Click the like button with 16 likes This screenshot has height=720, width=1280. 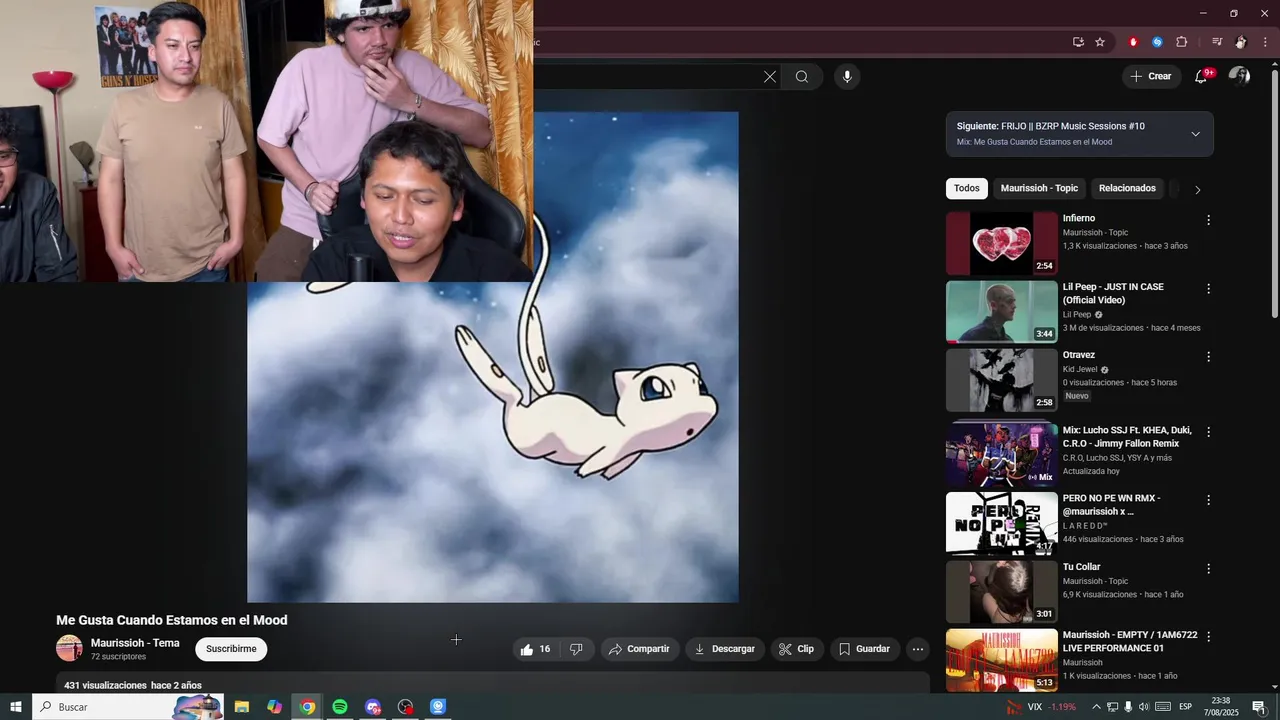[536, 649]
